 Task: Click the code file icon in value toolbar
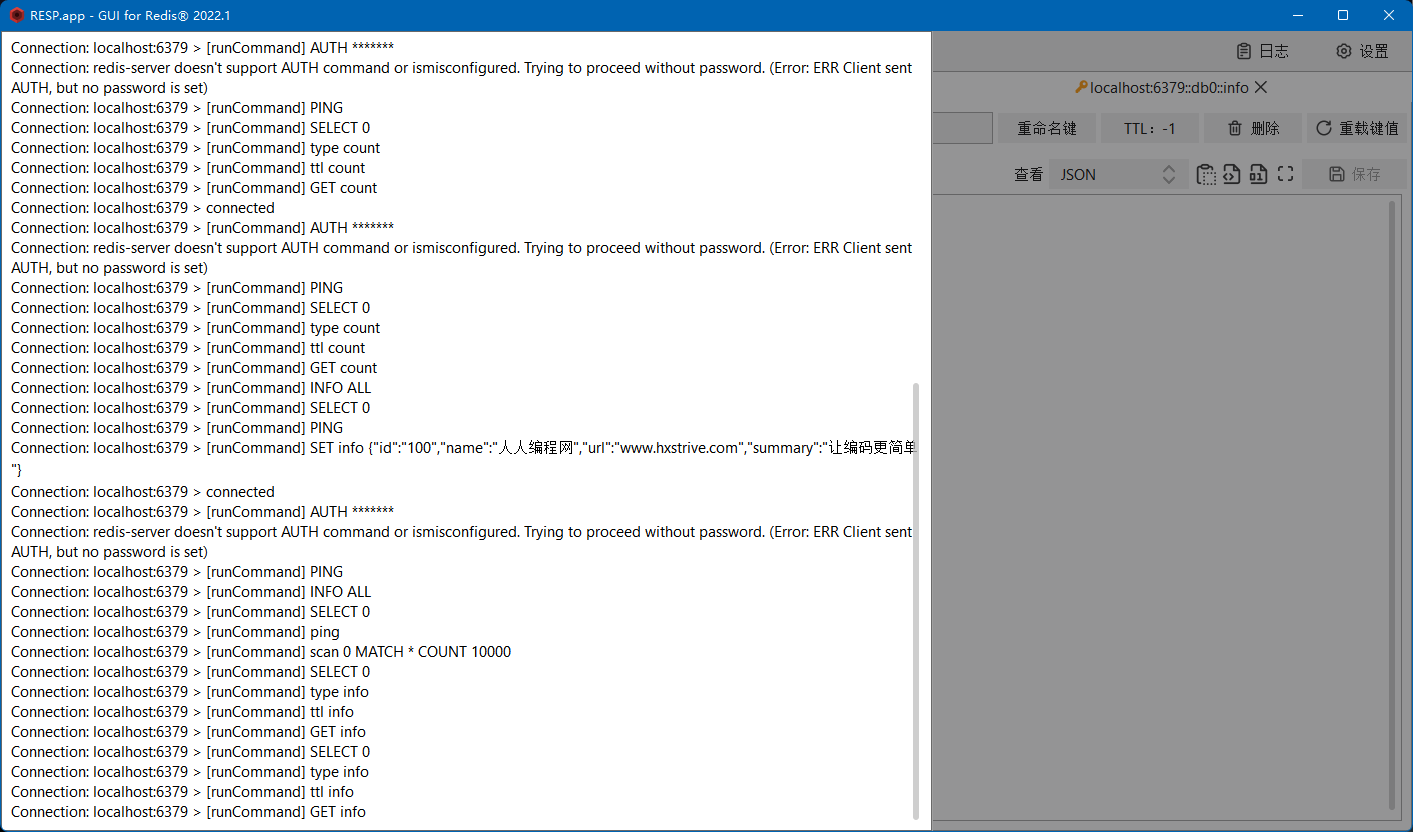tap(1232, 174)
